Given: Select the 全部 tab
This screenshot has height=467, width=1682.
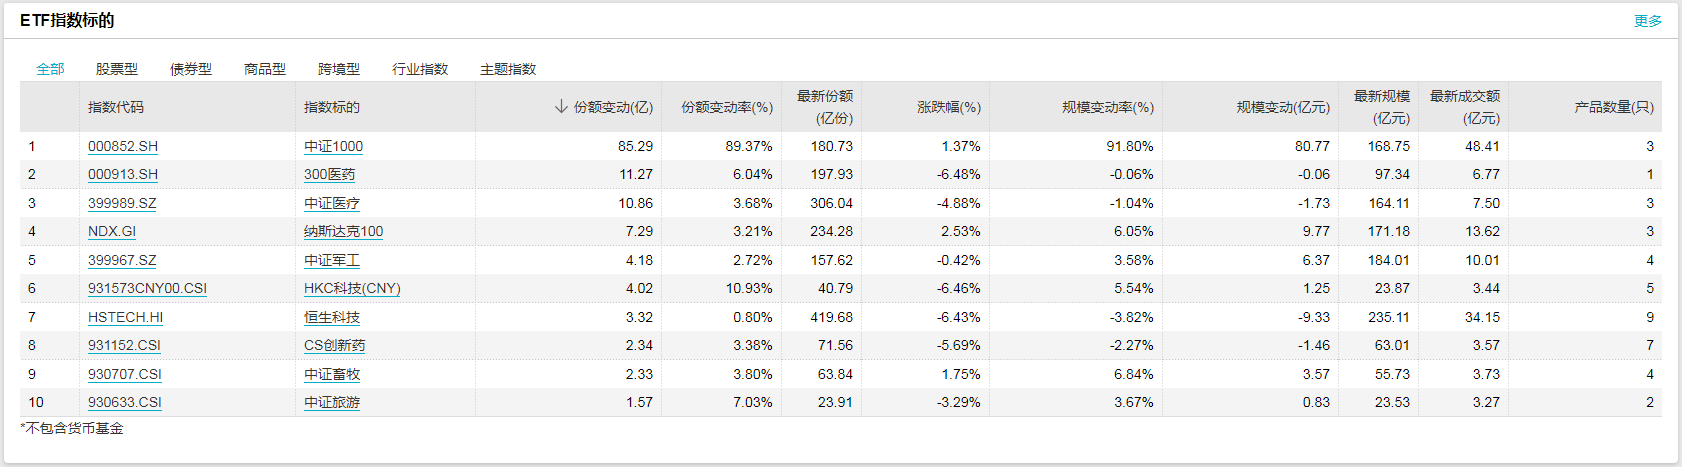Looking at the screenshot, I should 50,69.
